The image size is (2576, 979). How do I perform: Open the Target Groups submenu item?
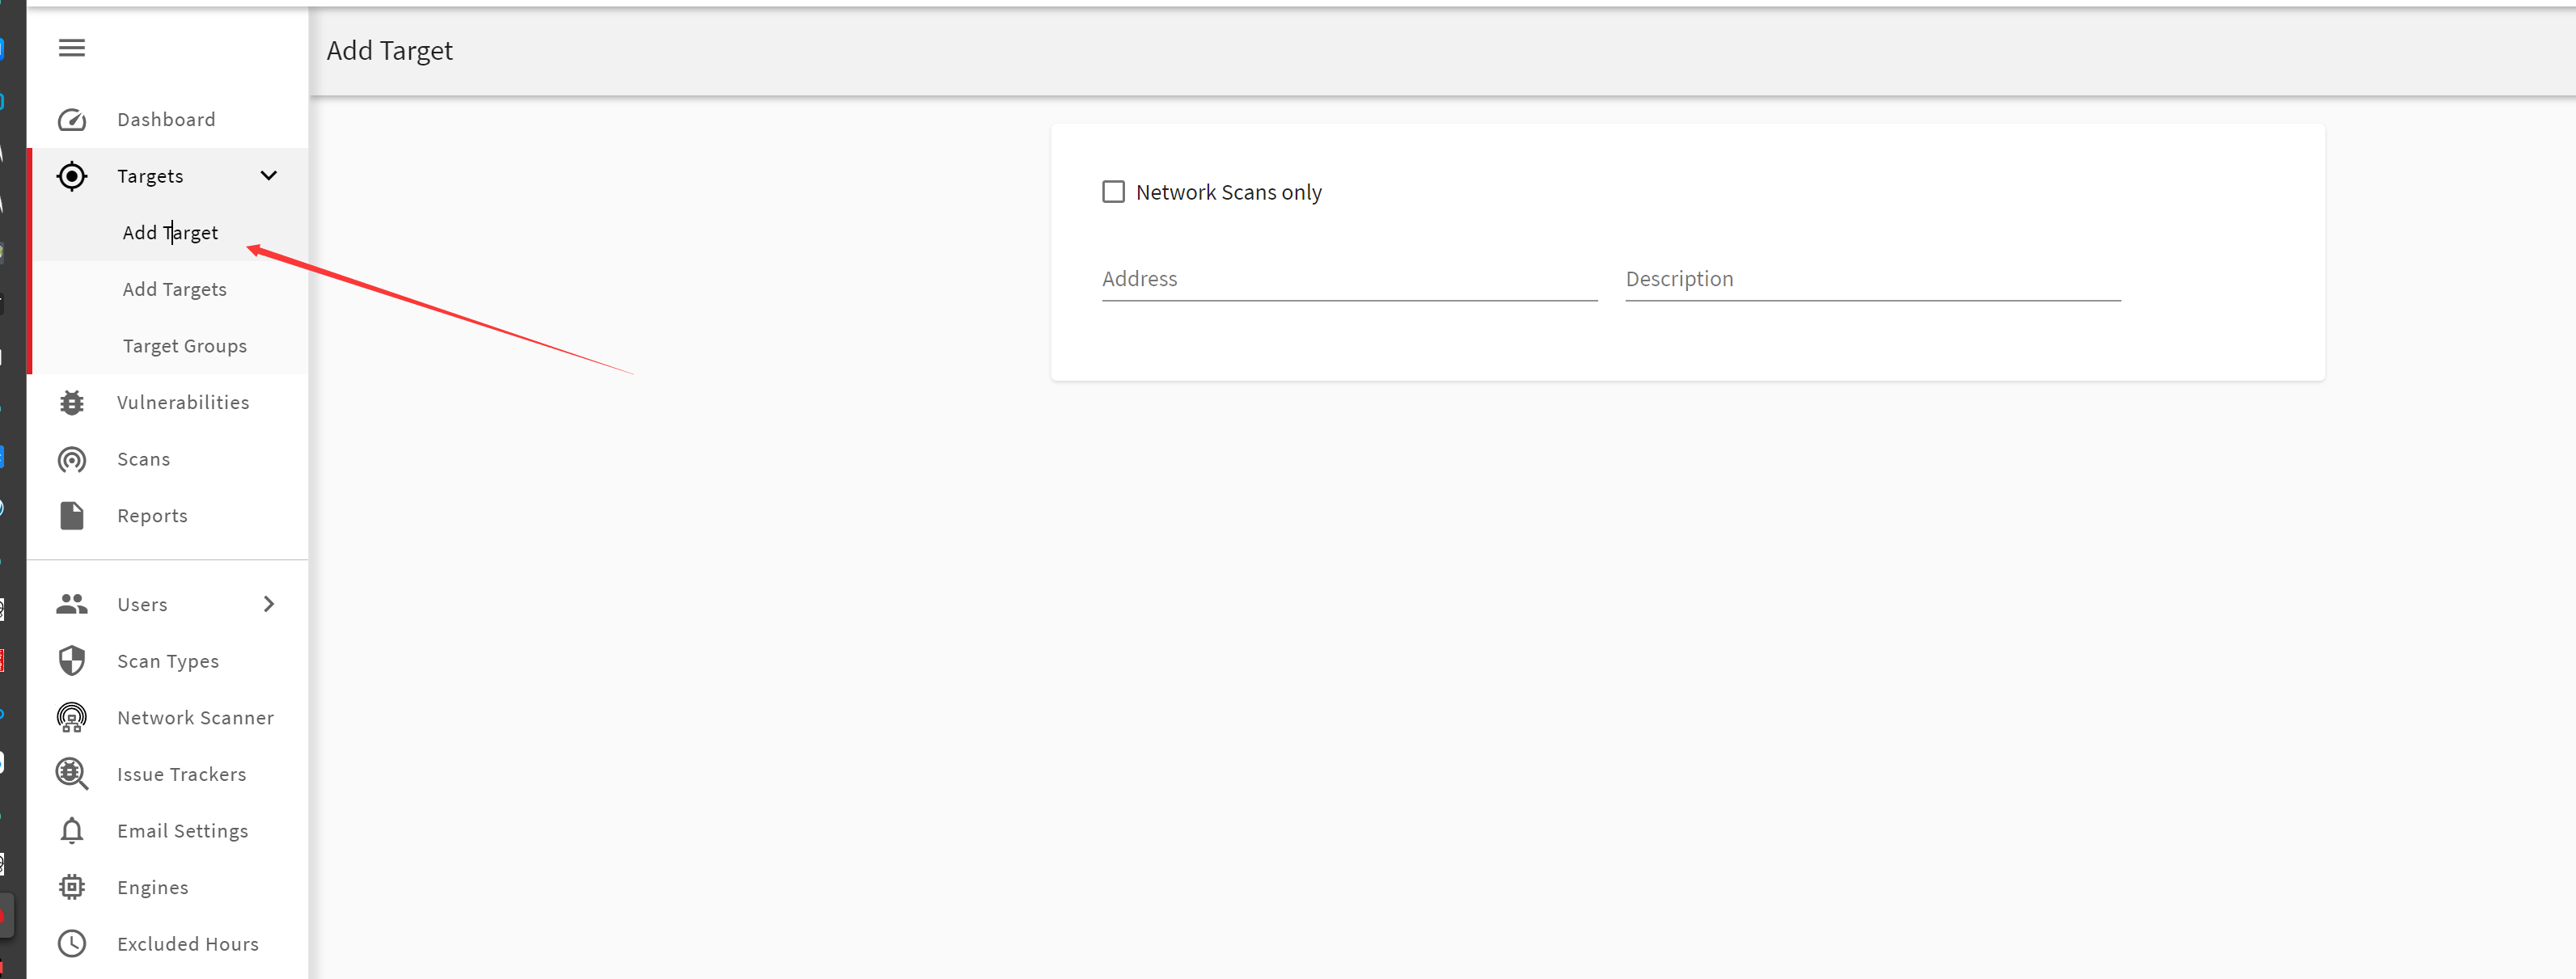tap(185, 346)
